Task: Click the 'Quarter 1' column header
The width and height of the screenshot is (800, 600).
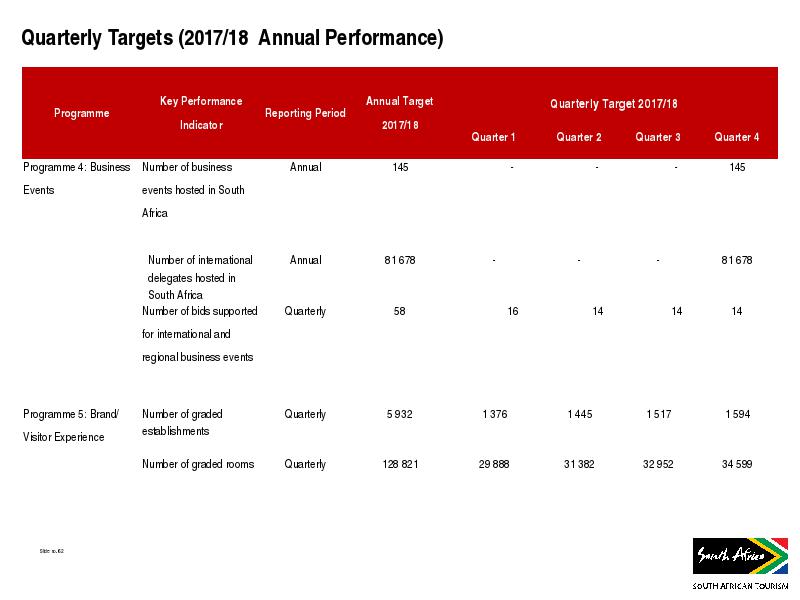Action: [x=493, y=137]
